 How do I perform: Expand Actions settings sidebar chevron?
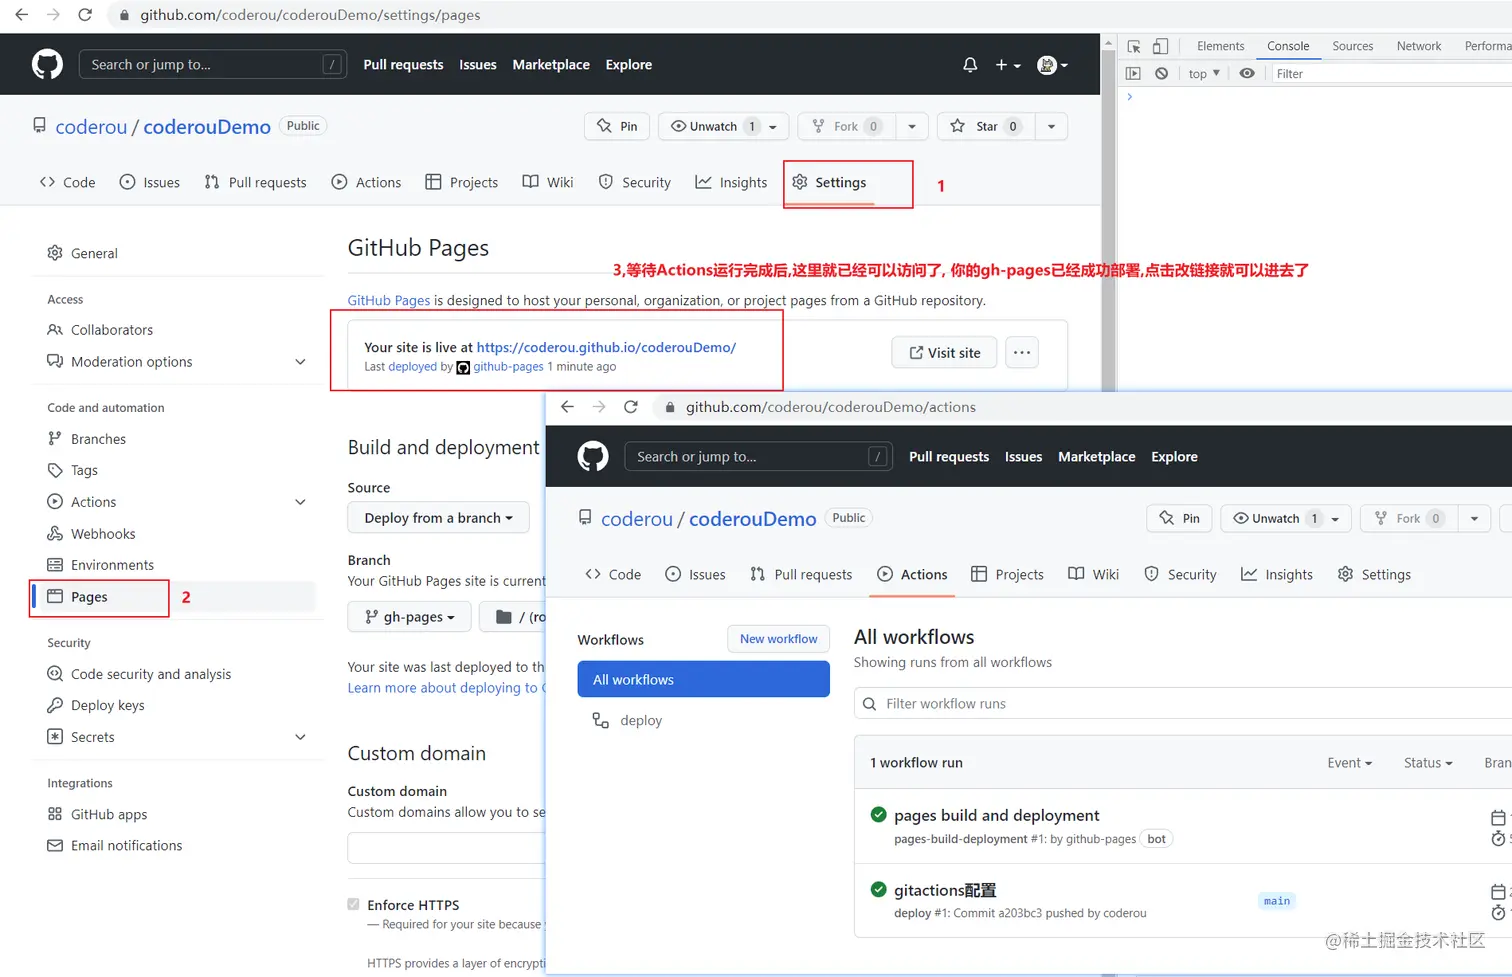tap(300, 502)
